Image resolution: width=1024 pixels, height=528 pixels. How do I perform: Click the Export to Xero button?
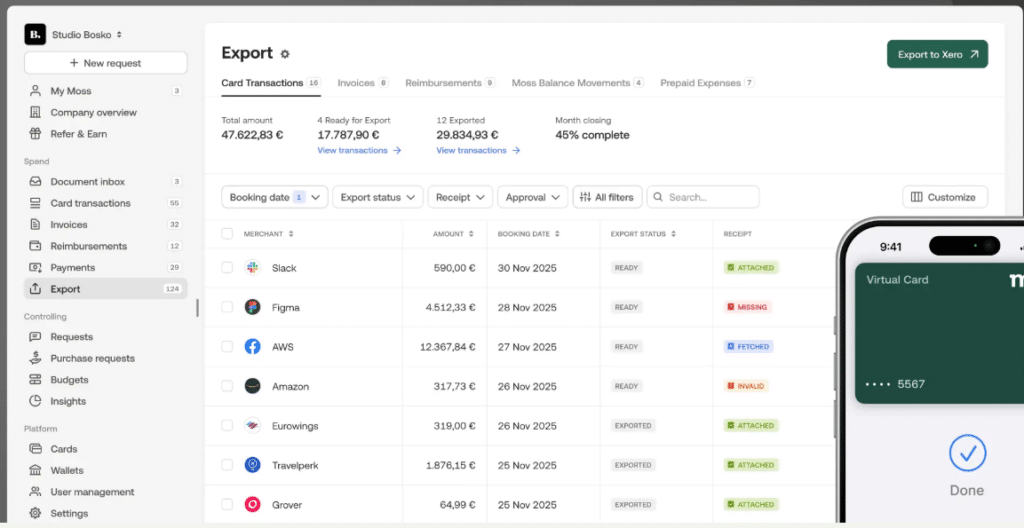pos(937,54)
